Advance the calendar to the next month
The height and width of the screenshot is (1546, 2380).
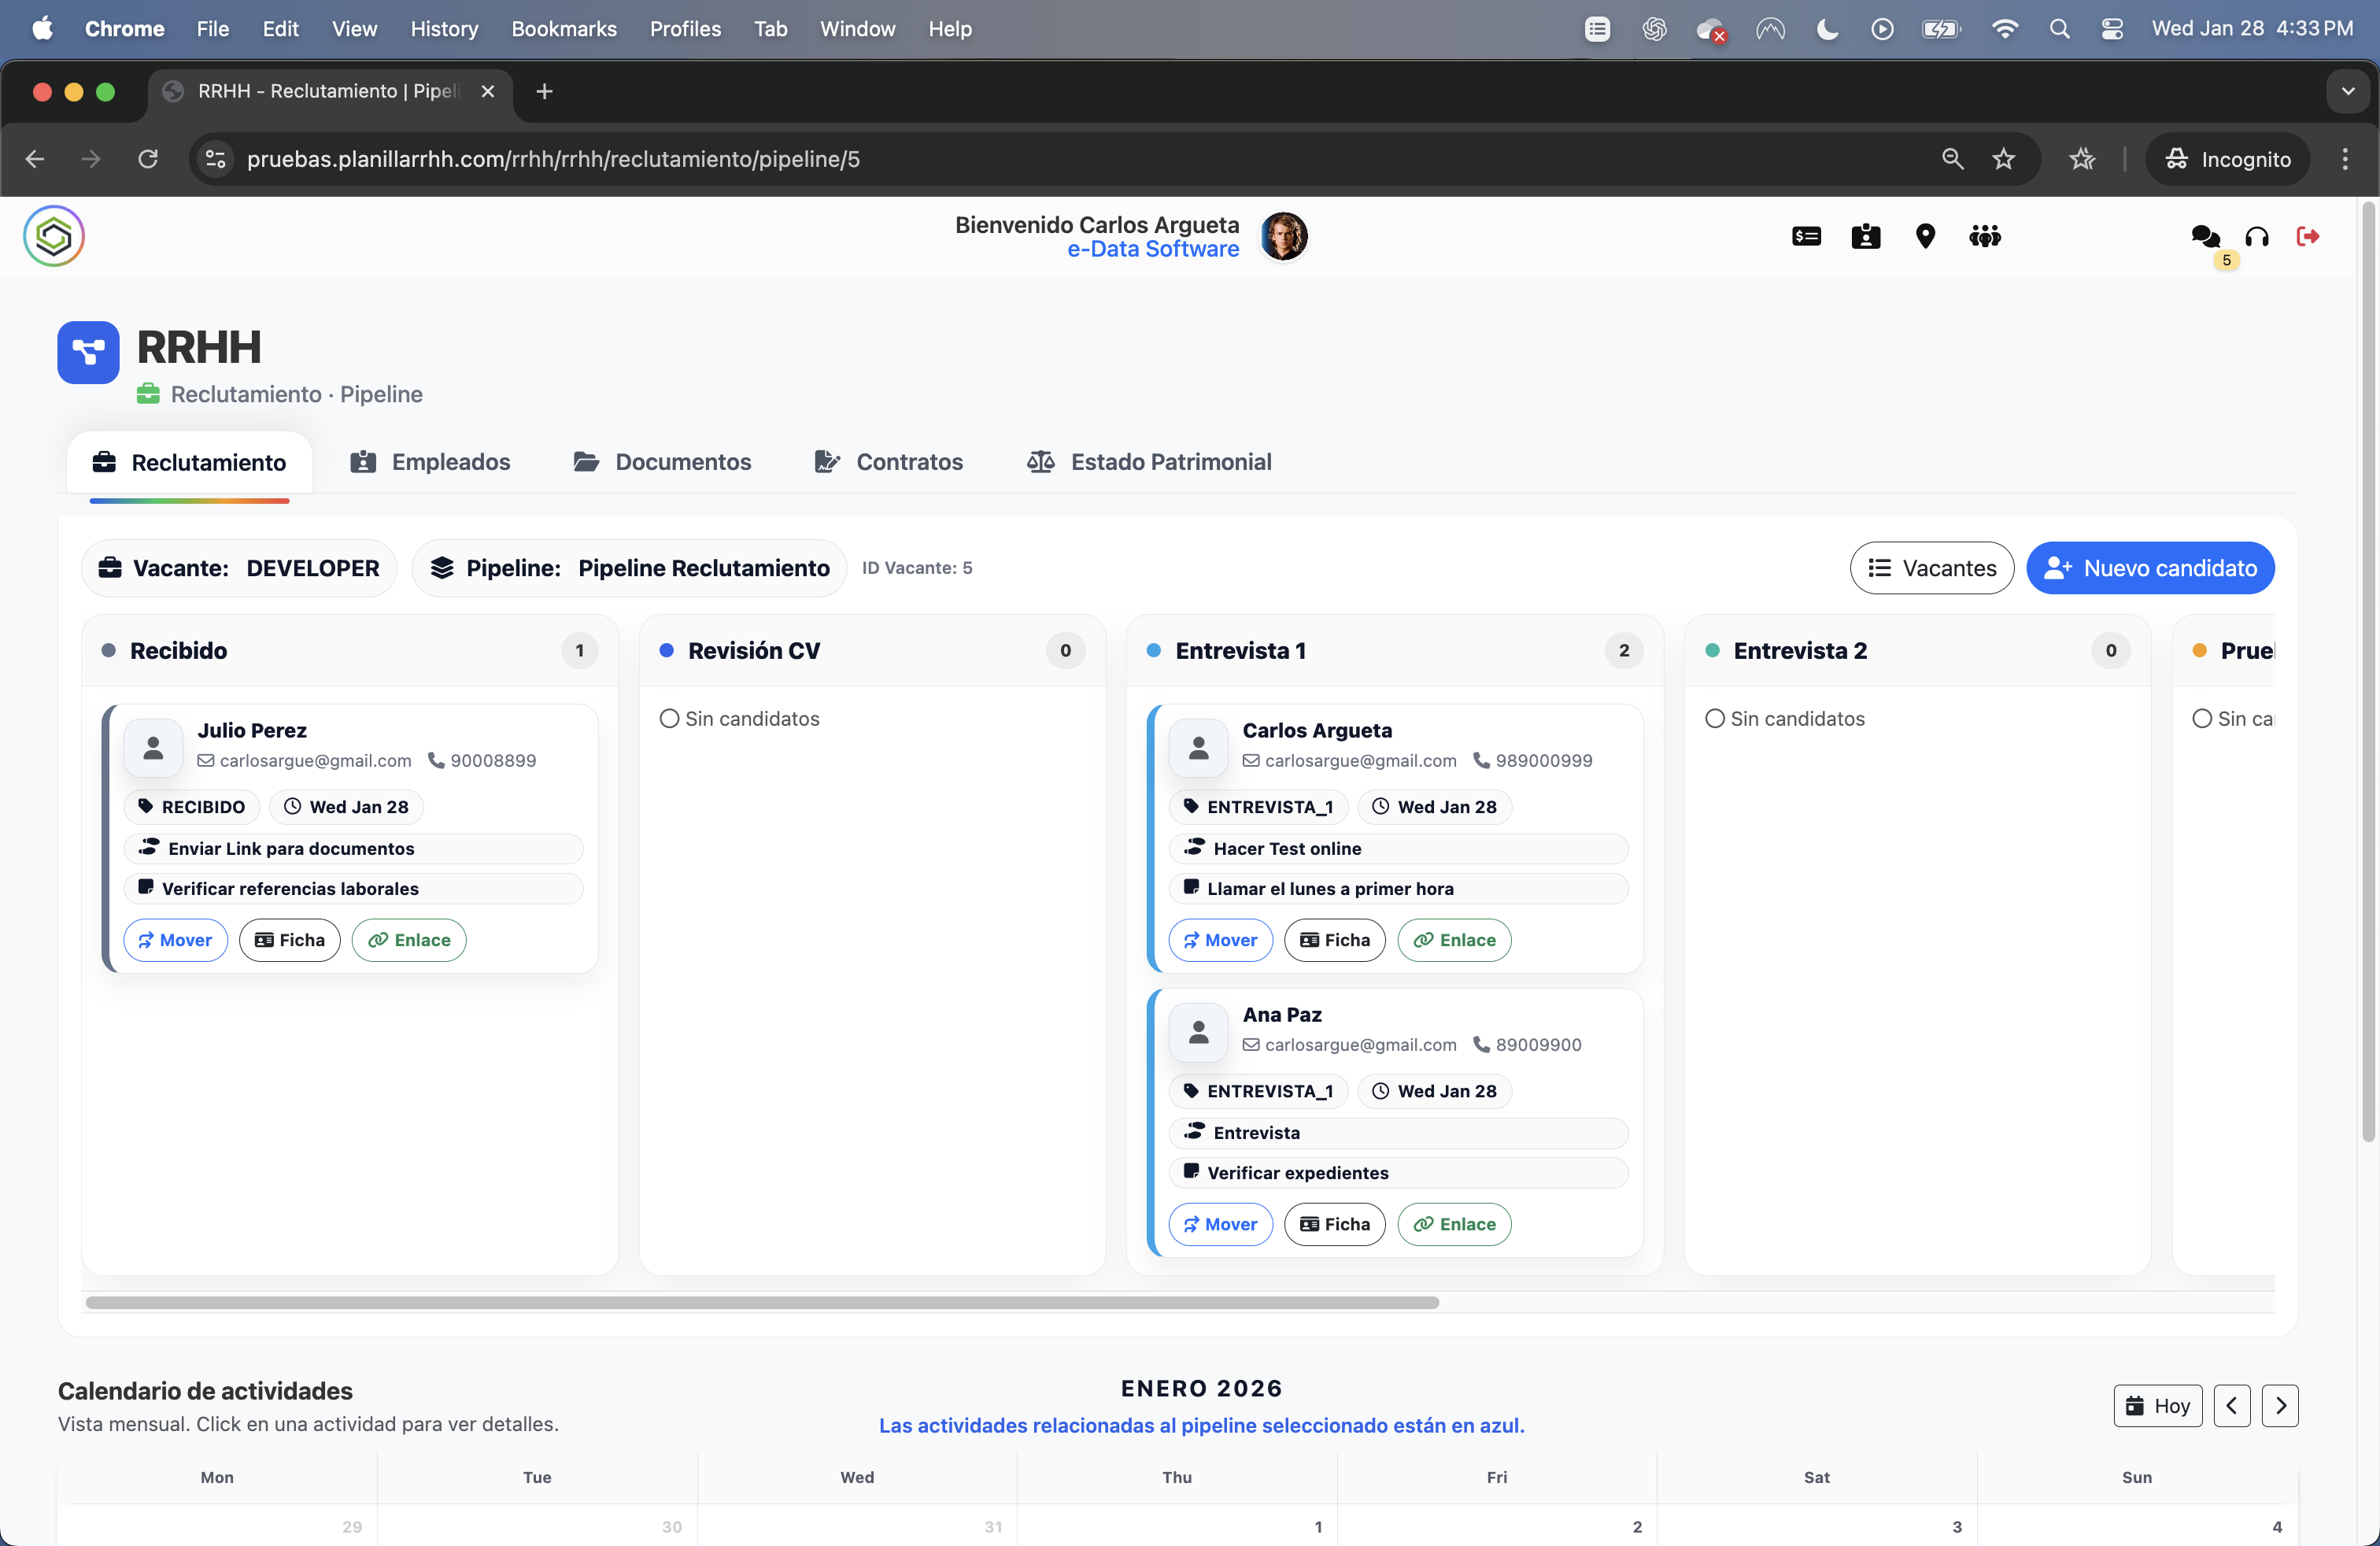pos(2281,1405)
